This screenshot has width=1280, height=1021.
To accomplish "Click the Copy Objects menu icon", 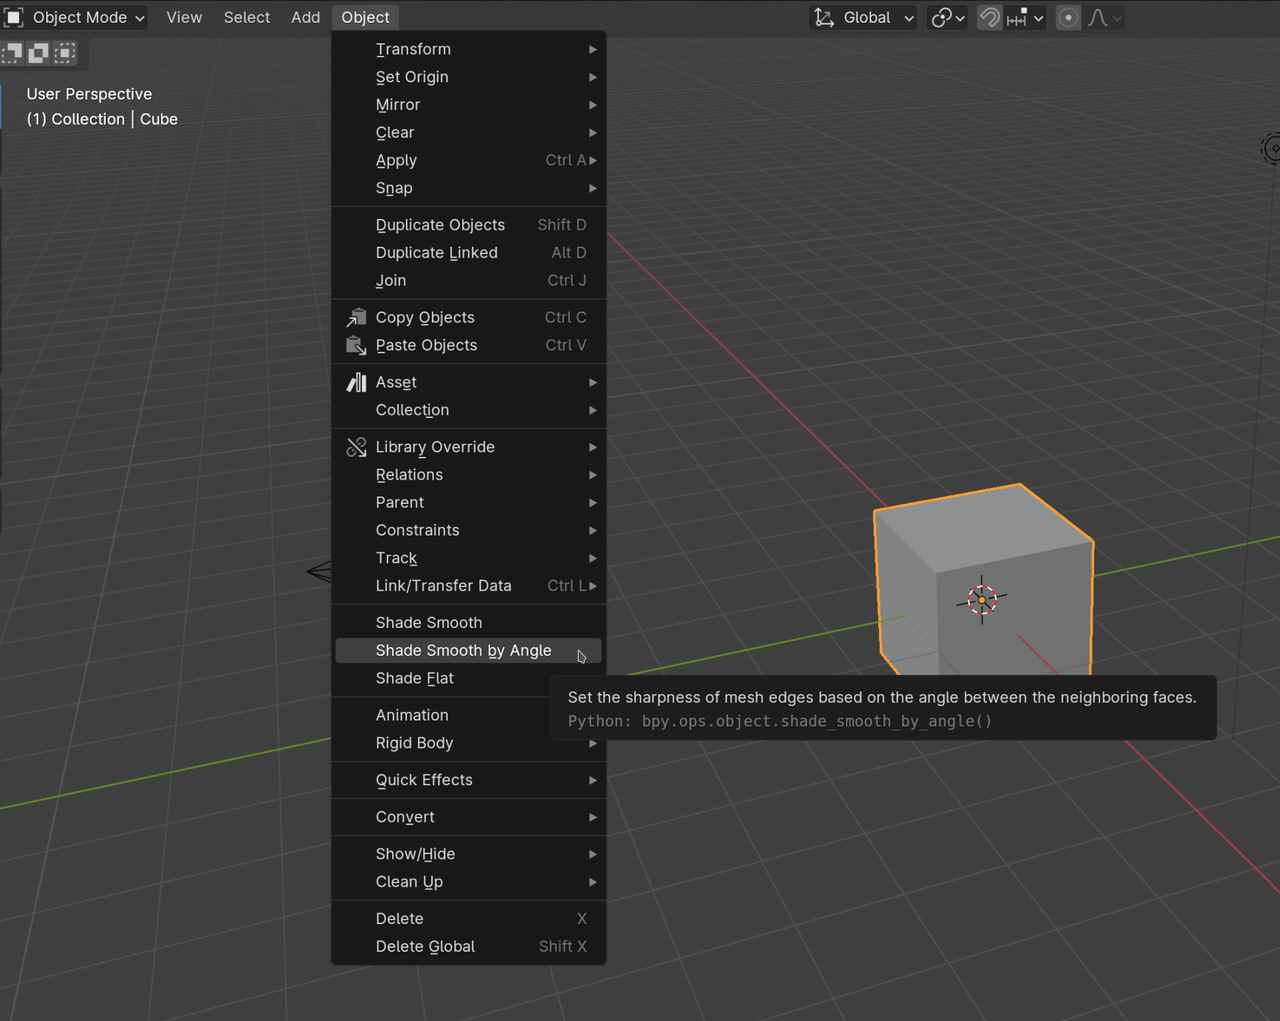I will (356, 317).
